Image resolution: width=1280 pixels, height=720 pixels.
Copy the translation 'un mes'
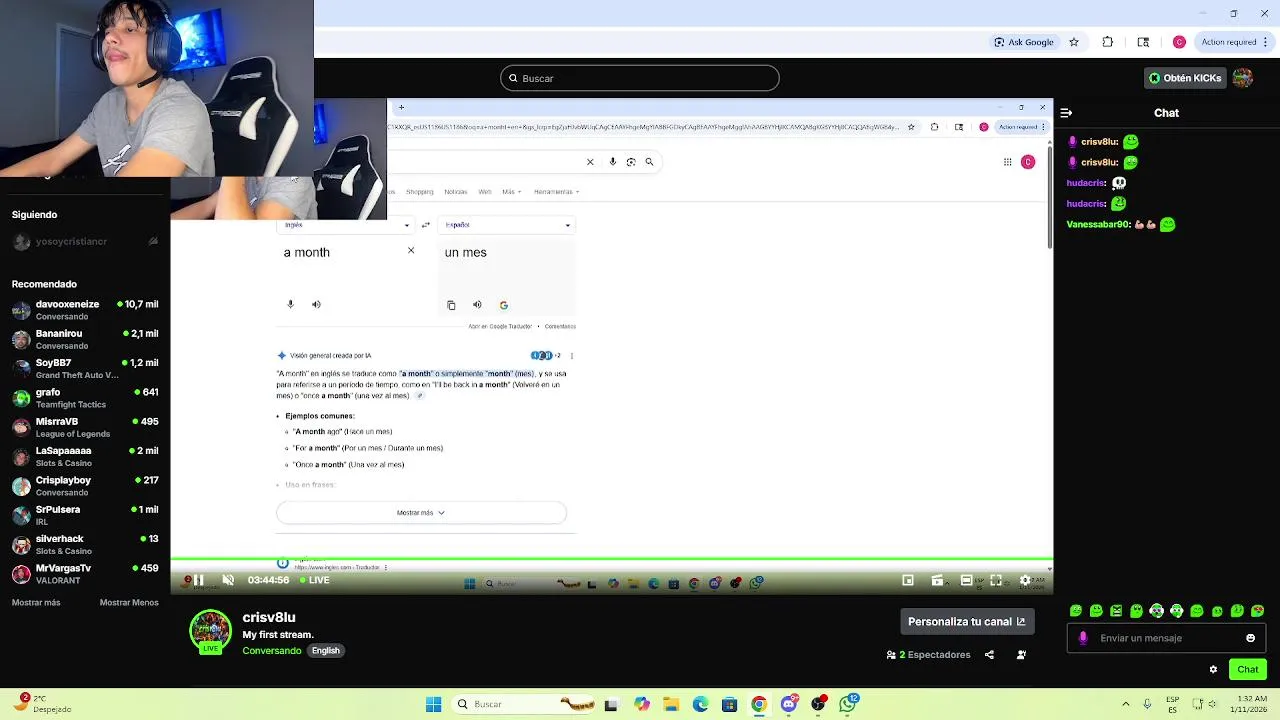point(451,305)
